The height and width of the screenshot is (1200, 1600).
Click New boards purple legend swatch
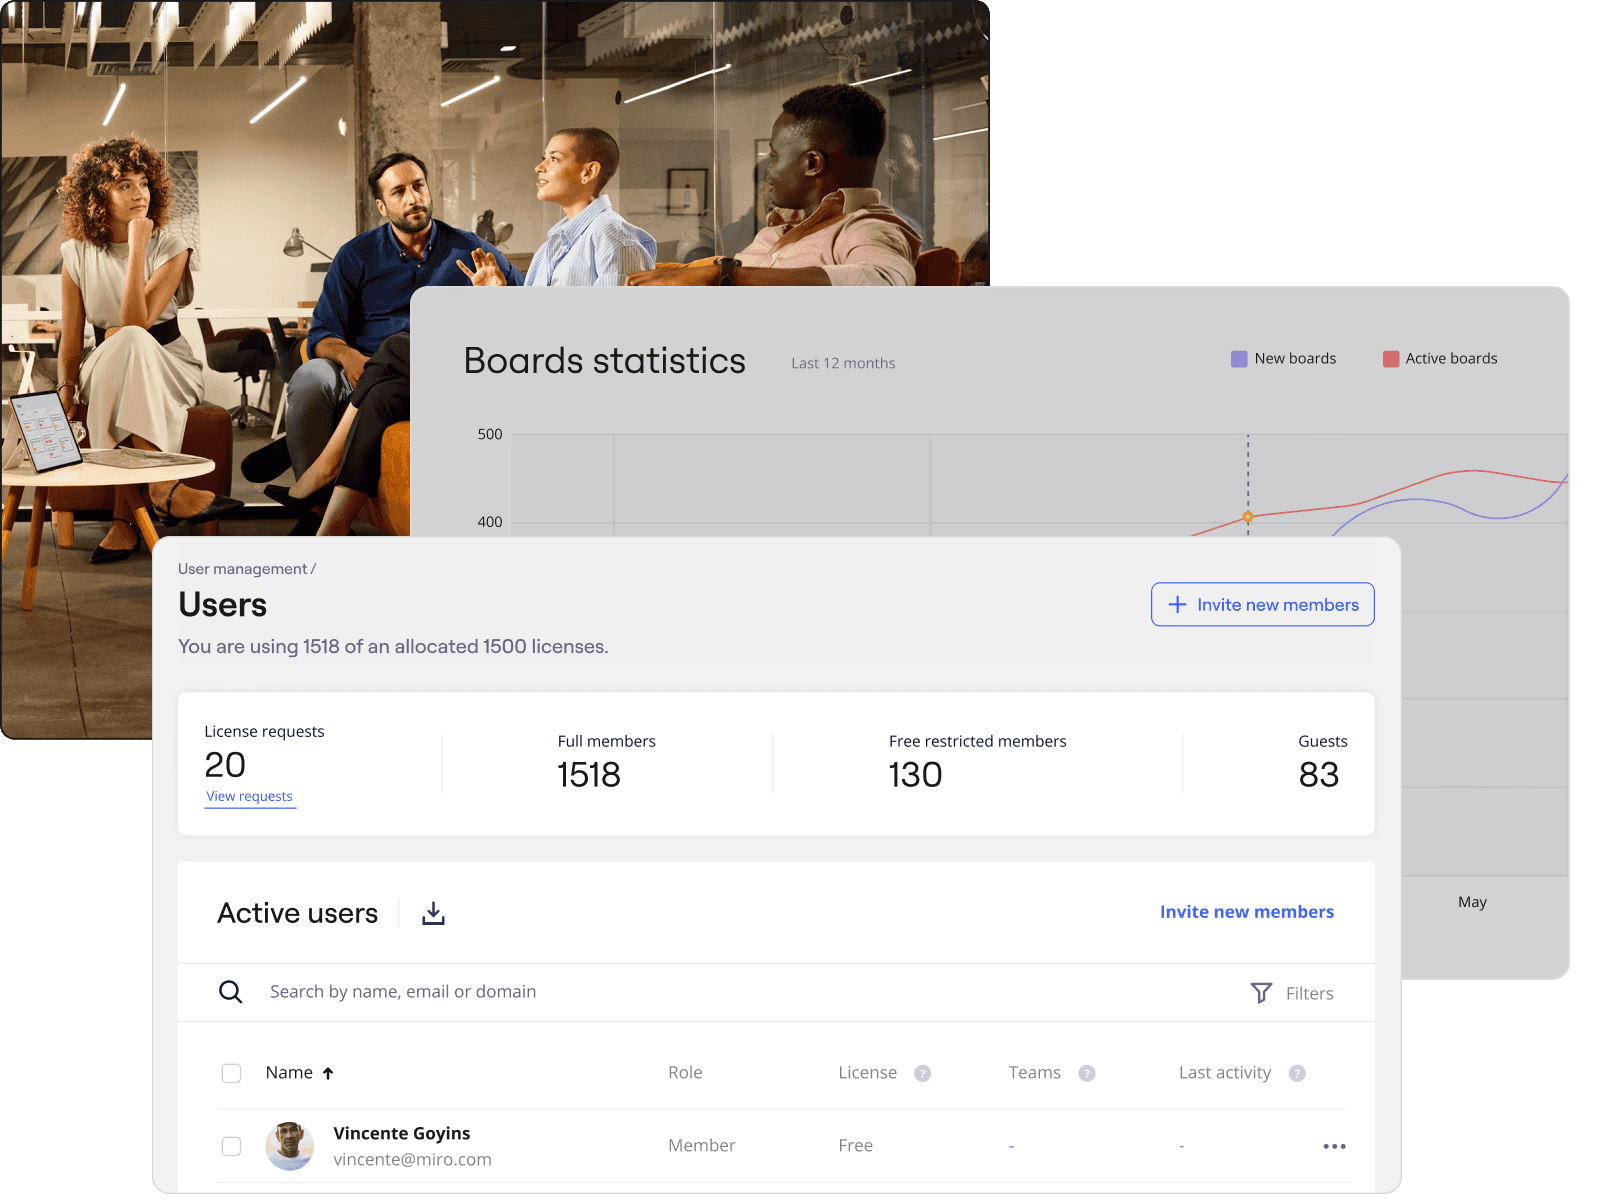coord(1239,359)
